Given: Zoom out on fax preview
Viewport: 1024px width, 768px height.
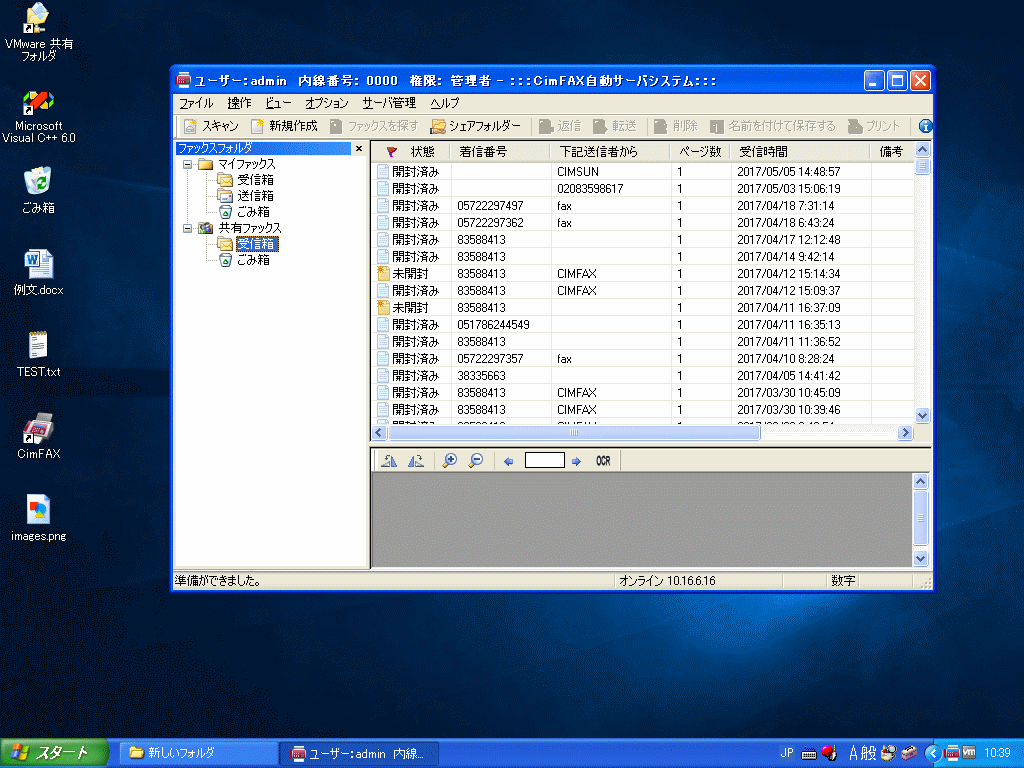Looking at the screenshot, I should [x=476, y=461].
